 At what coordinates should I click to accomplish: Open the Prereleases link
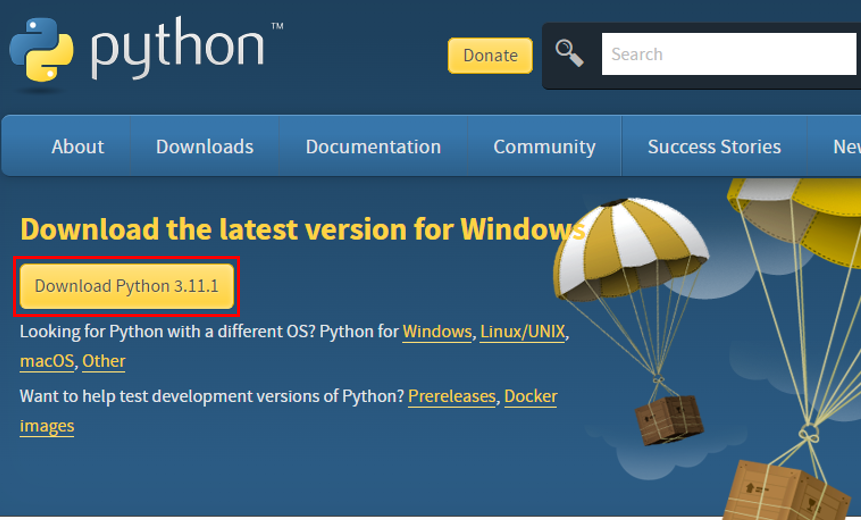pos(452,396)
